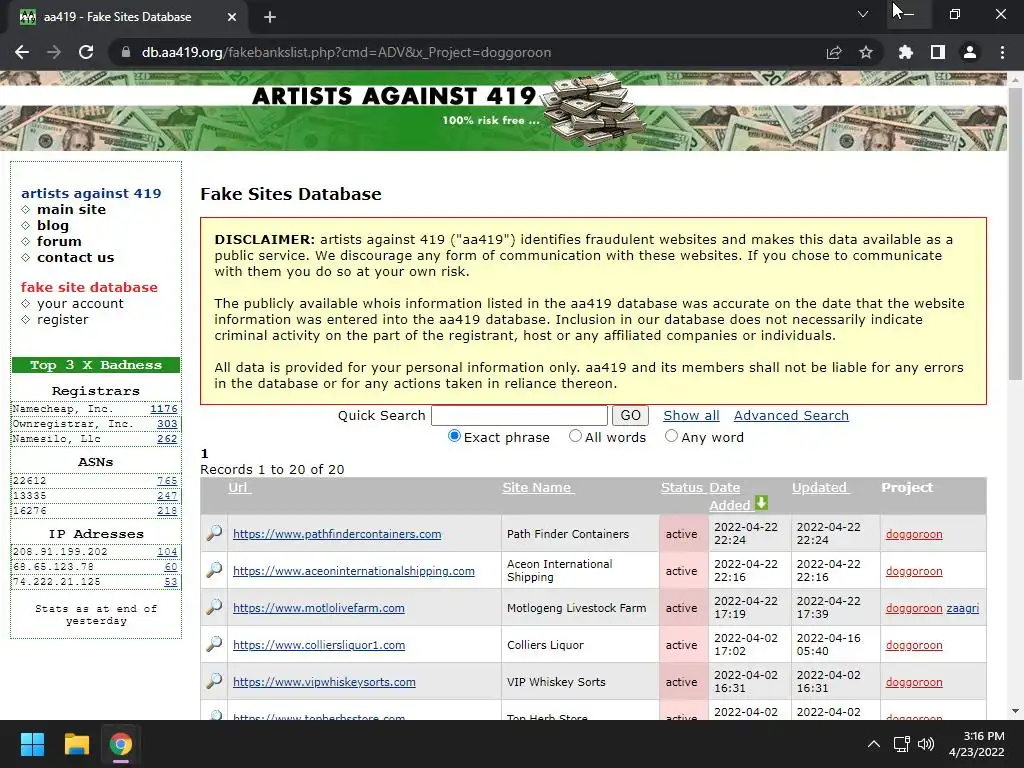Click IP 208.91.199.202 count 104
The height and width of the screenshot is (768, 1024).
coord(167,552)
